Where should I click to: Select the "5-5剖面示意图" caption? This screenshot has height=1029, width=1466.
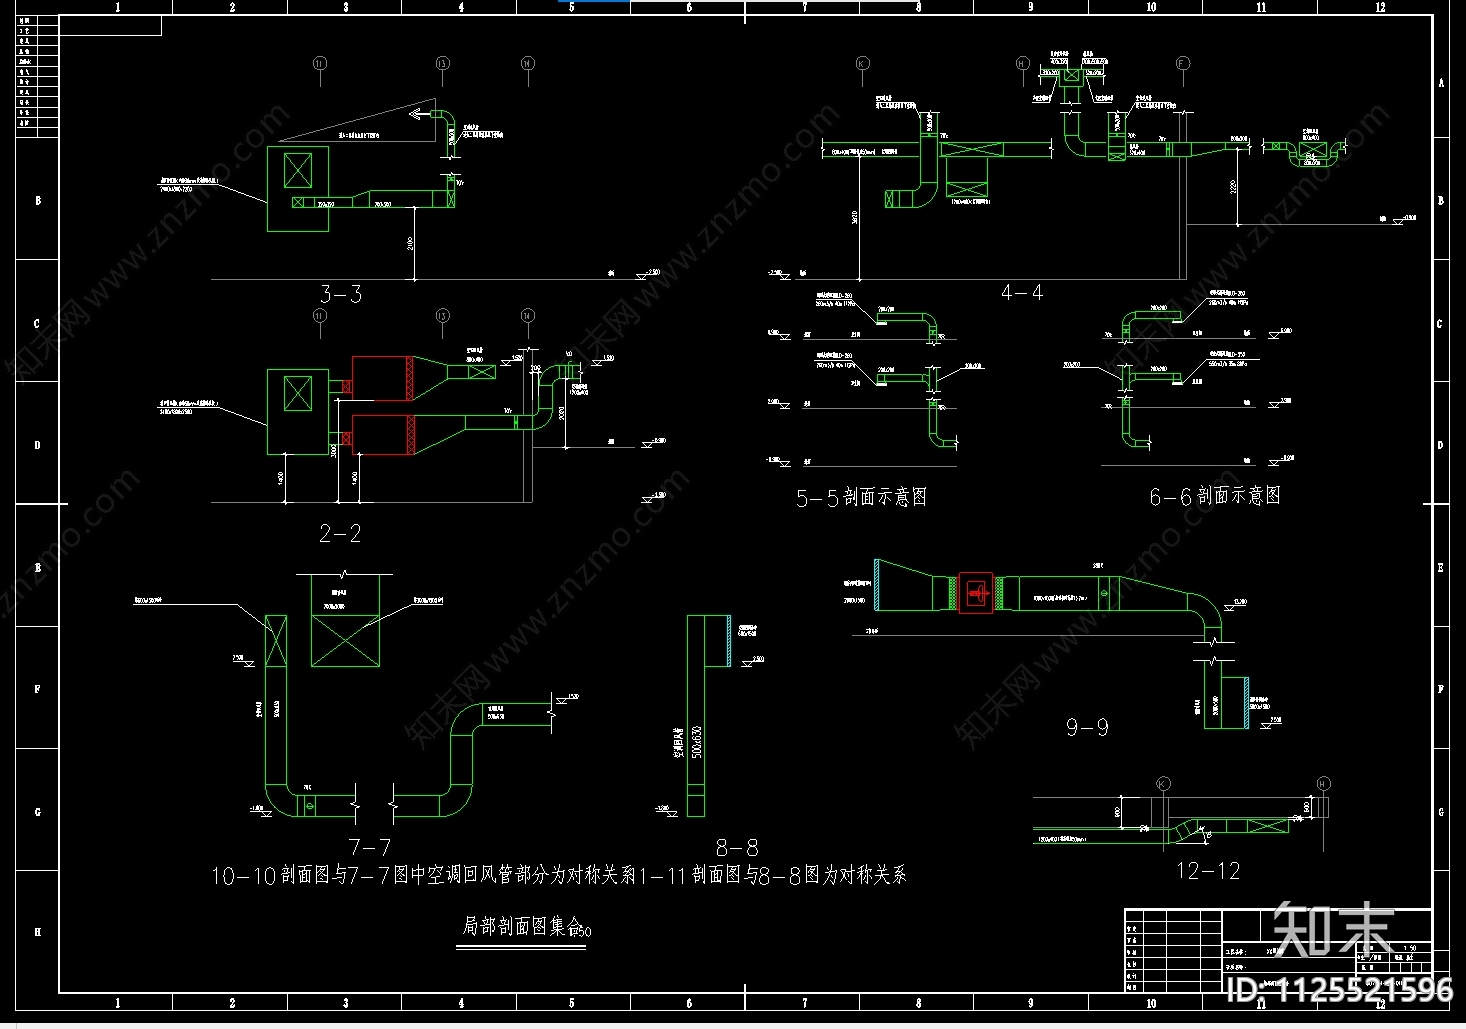[861, 497]
